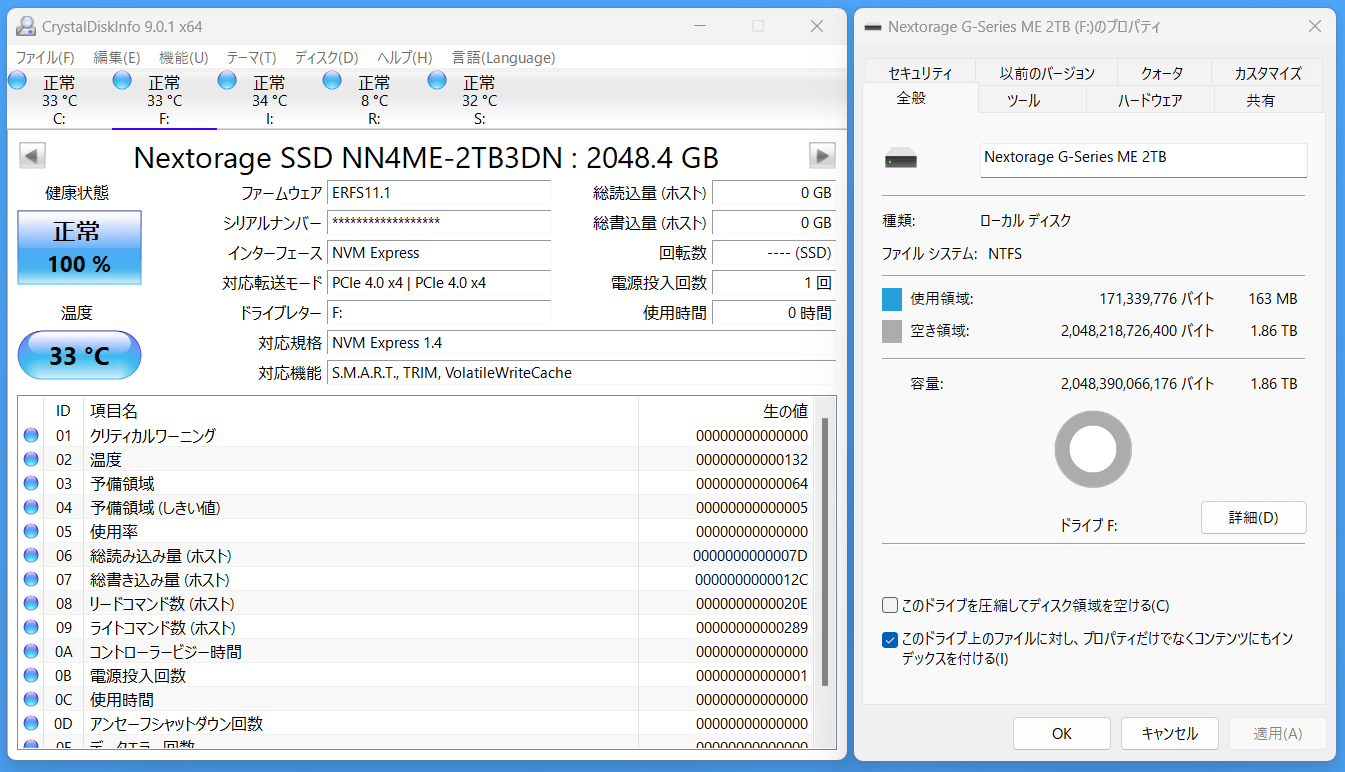1345x772 pixels.
Task: Switch to カスタマイズ tab
Action: [x=1268, y=73]
